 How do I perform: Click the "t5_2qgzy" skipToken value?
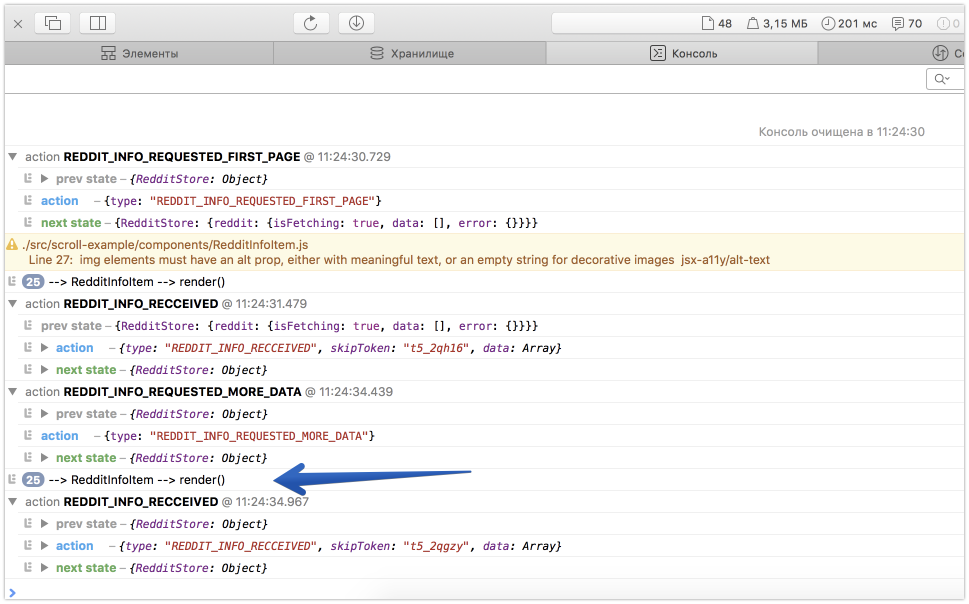coord(436,546)
